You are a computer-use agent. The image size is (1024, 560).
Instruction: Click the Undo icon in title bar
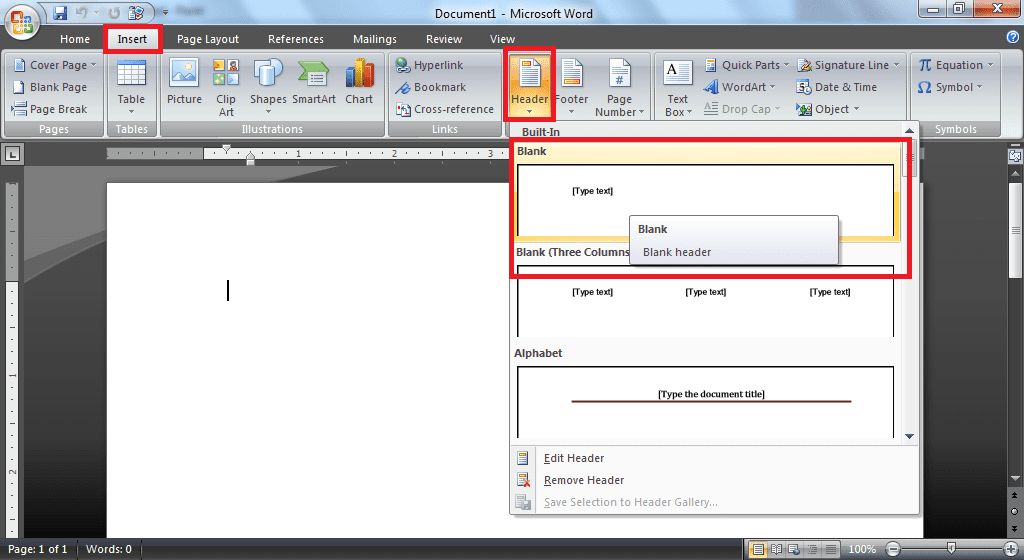coord(82,12)
